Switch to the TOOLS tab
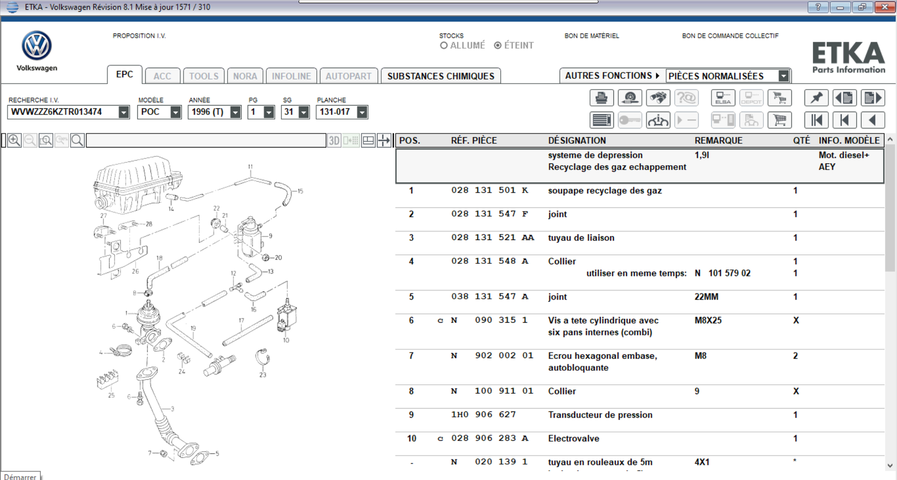The image size is (897, 480). [204, 76]
